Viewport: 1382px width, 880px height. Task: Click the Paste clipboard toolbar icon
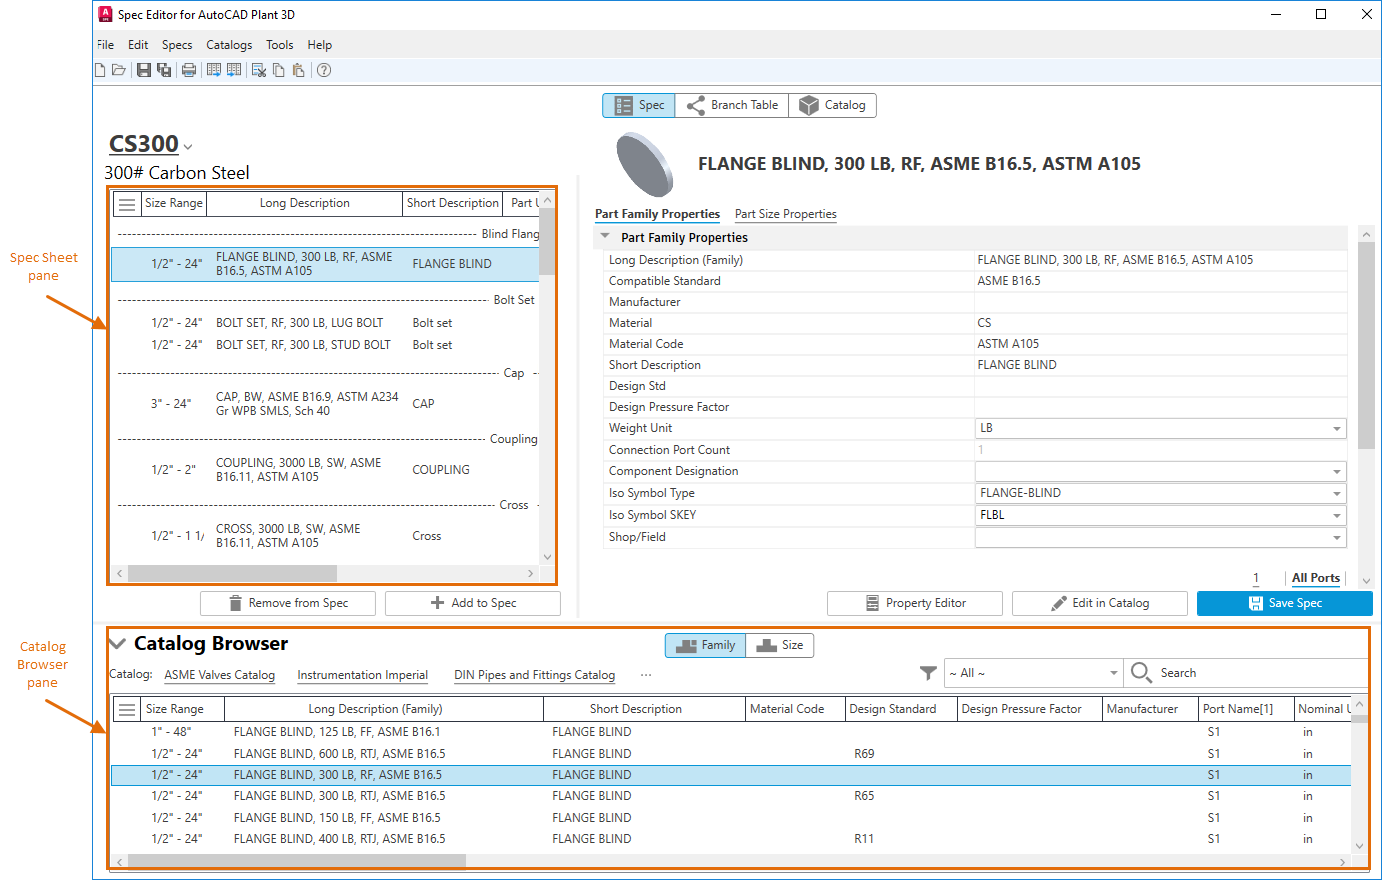point(298,70)
